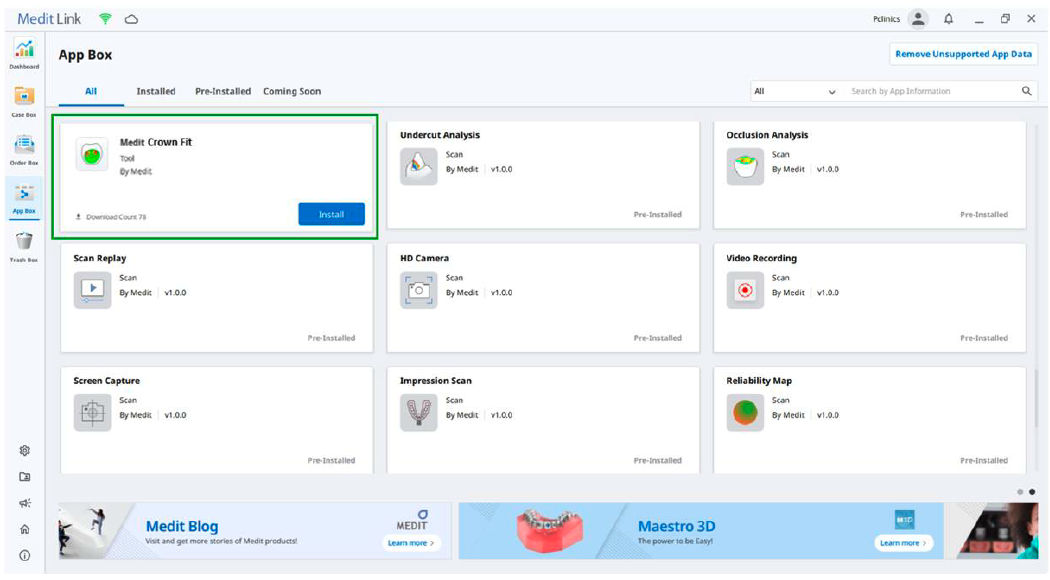Click the home icon in the sidebar
Screen dimensions: 1050x580
(x=25, y=529)
